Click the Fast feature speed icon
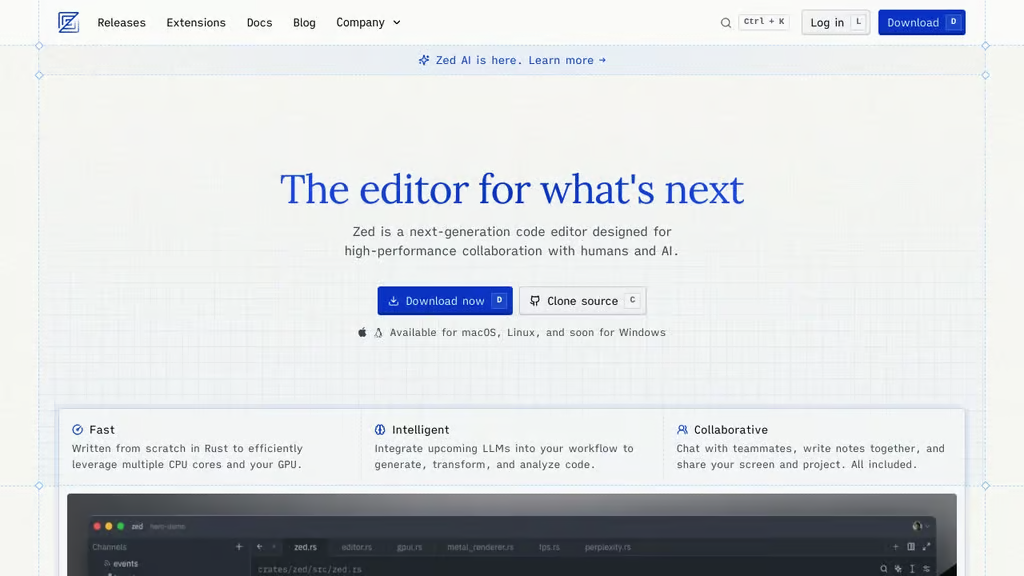Screen dimensions: 1024x576 pyautogui.click(x=78, y=430)
